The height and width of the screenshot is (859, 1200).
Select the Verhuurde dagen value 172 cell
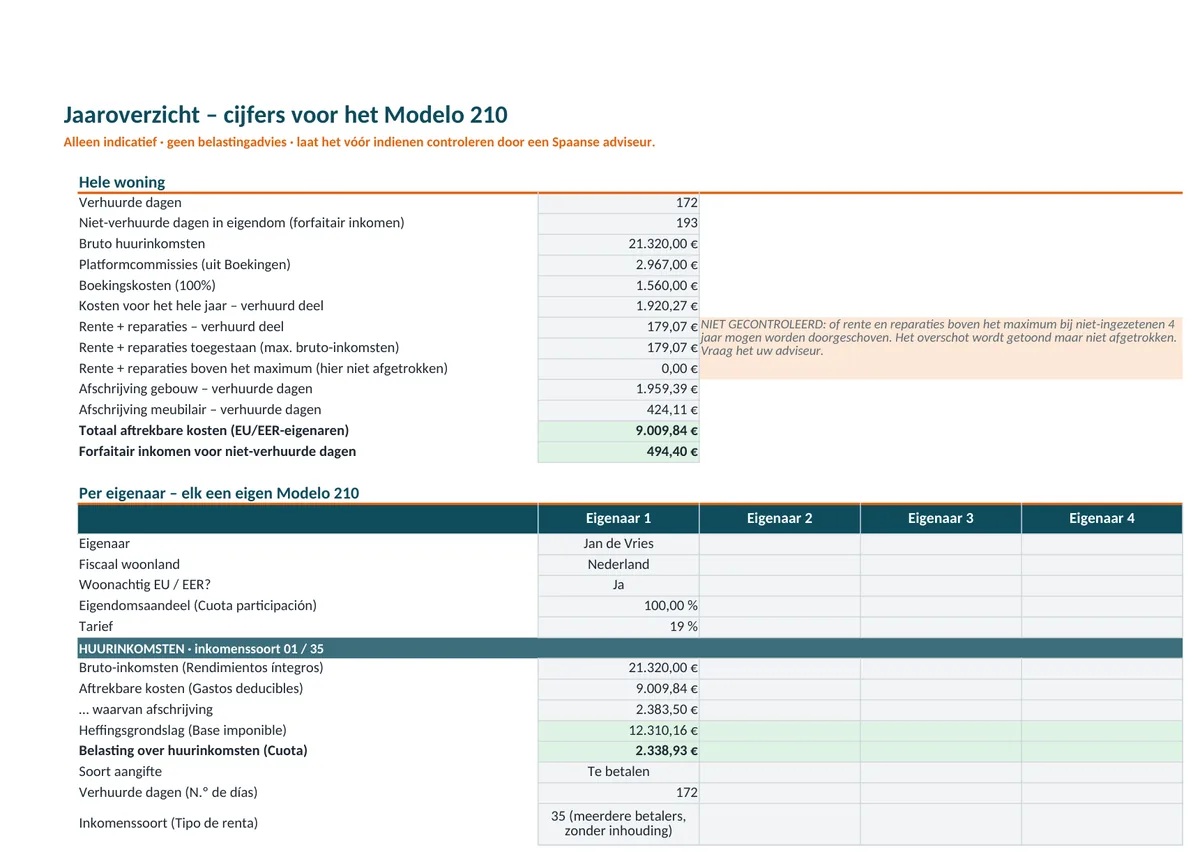pos(619,203)
